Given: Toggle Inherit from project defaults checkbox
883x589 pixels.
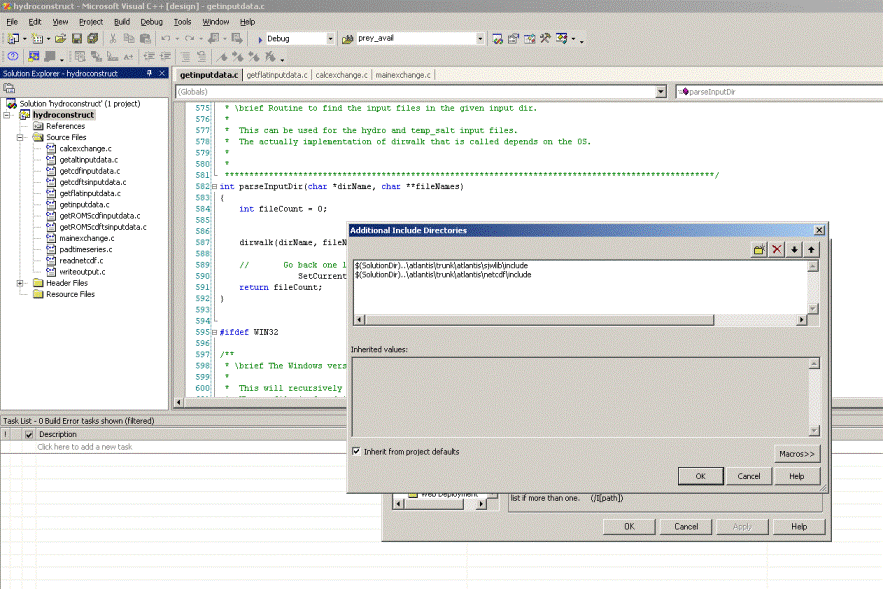Looking at the screenshot, I should 357,452.
